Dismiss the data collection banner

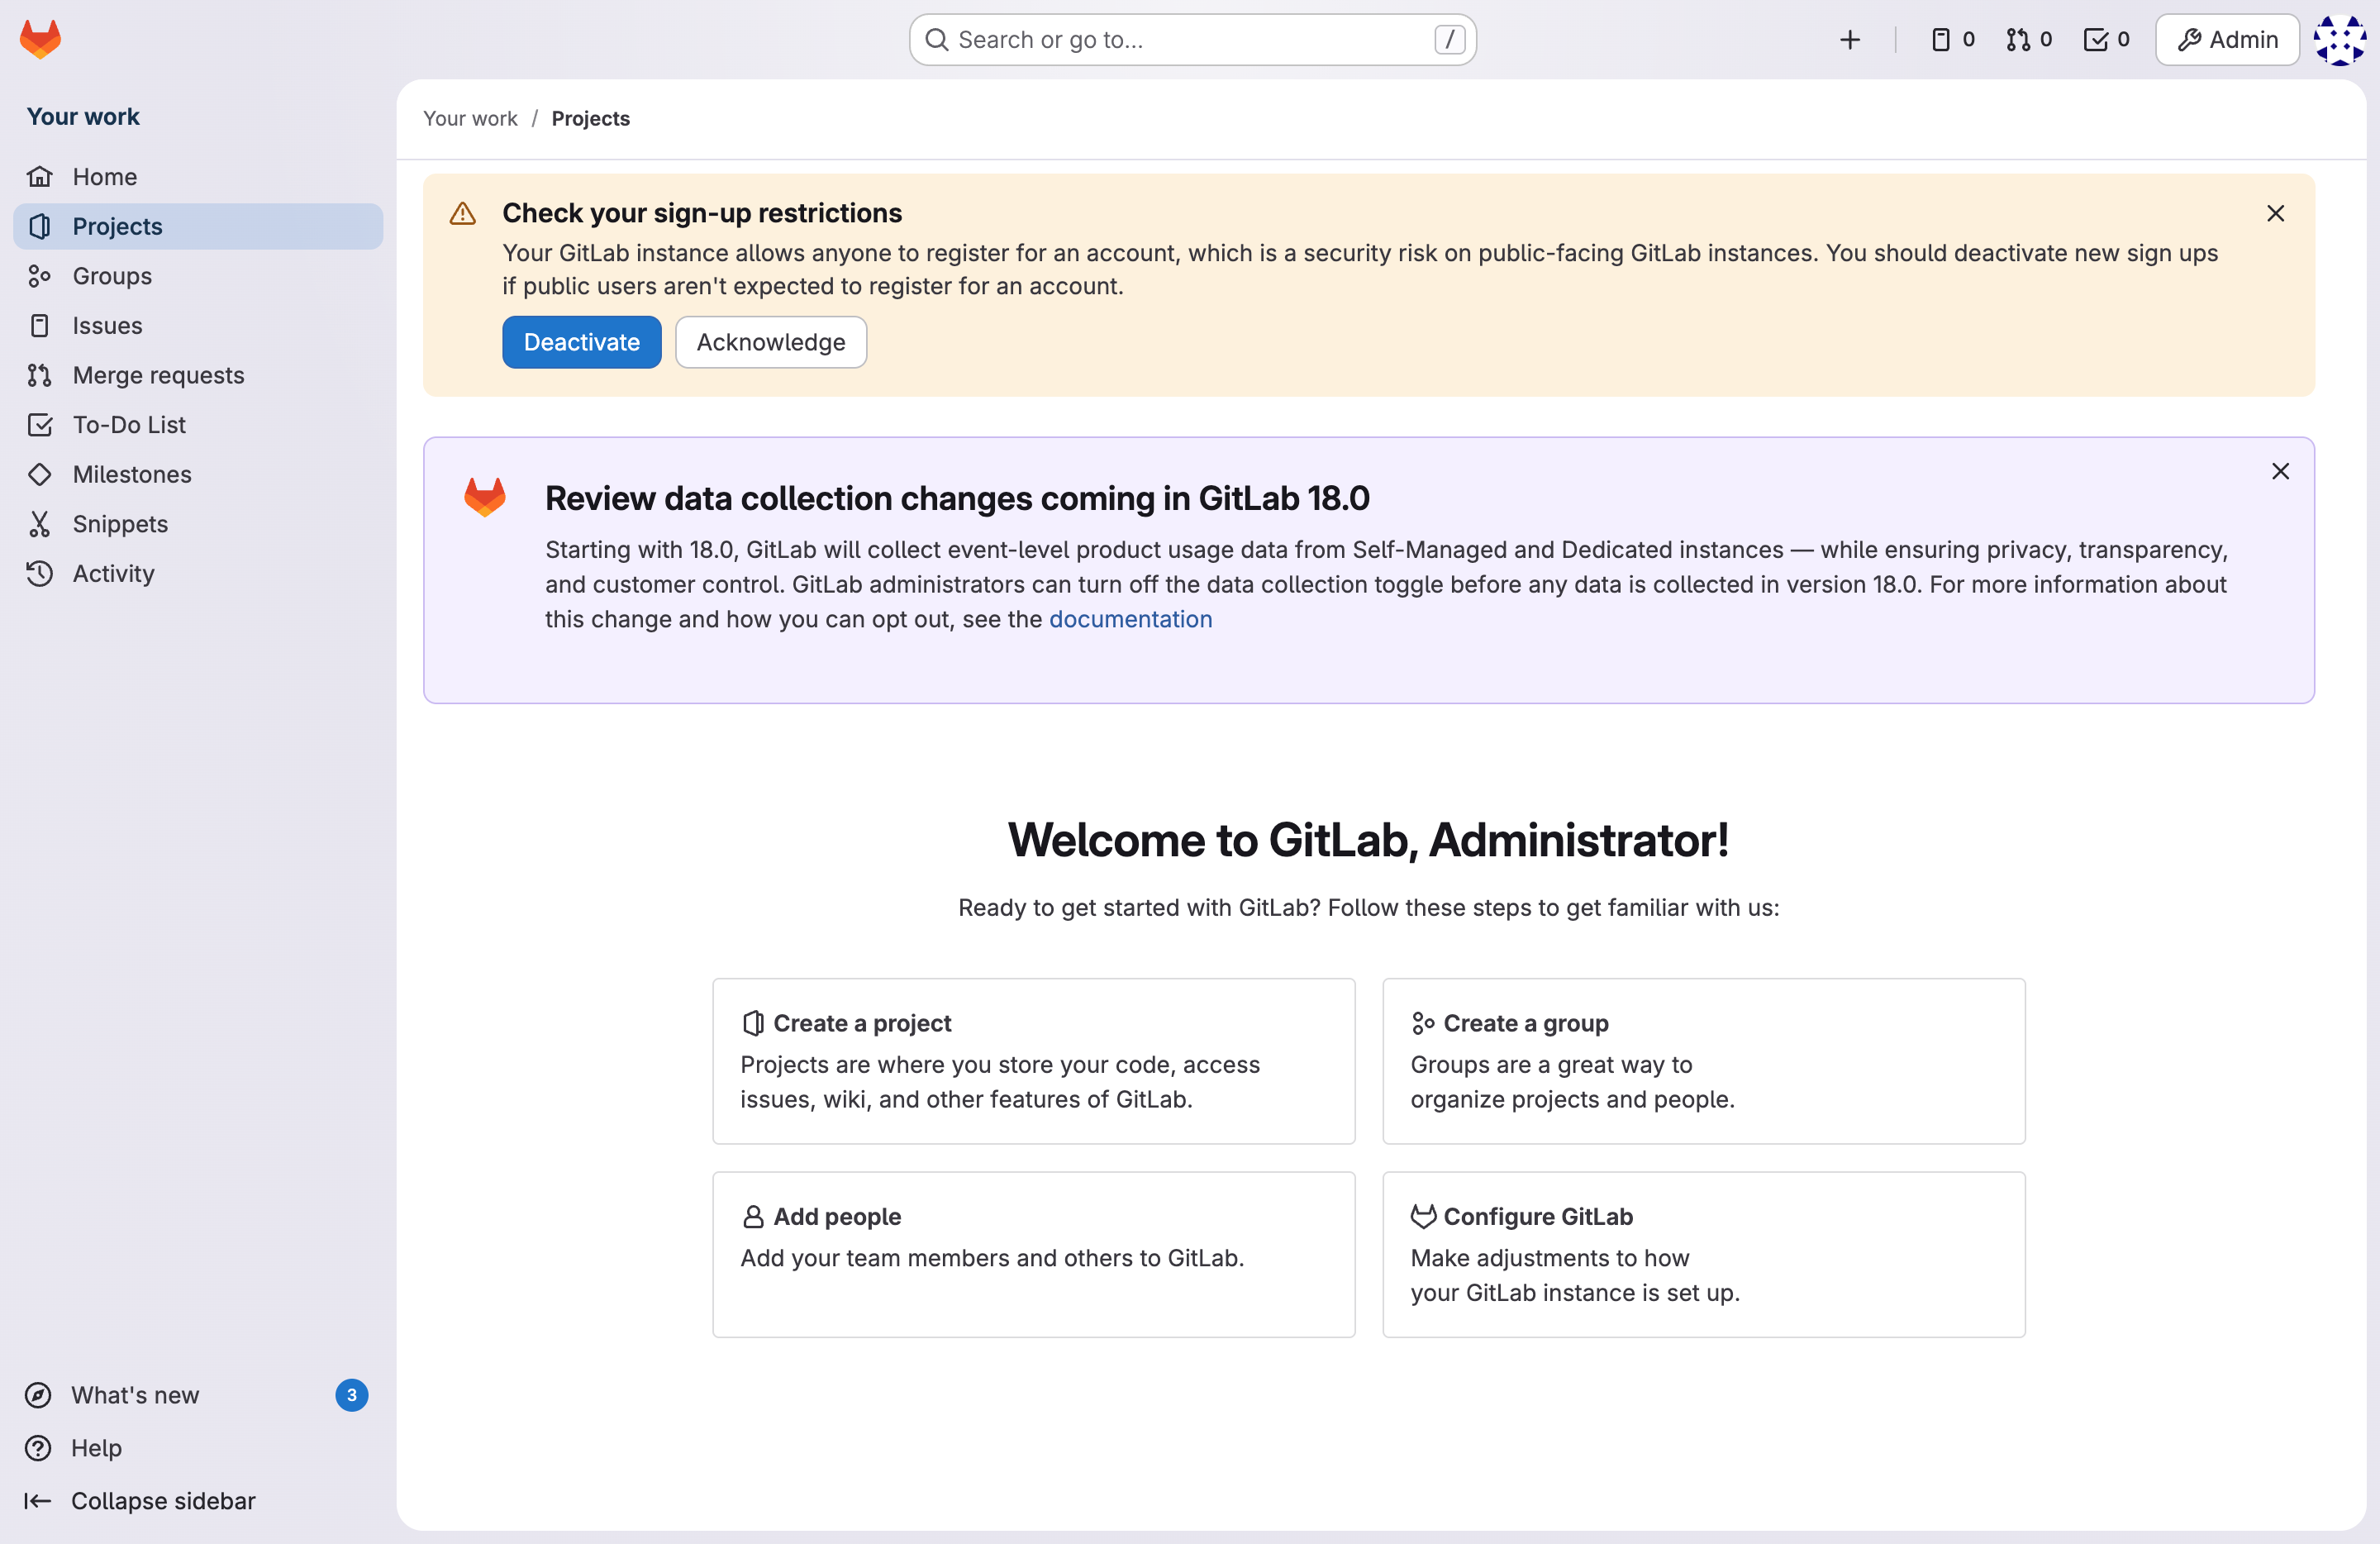click(x=2280, y=471)
